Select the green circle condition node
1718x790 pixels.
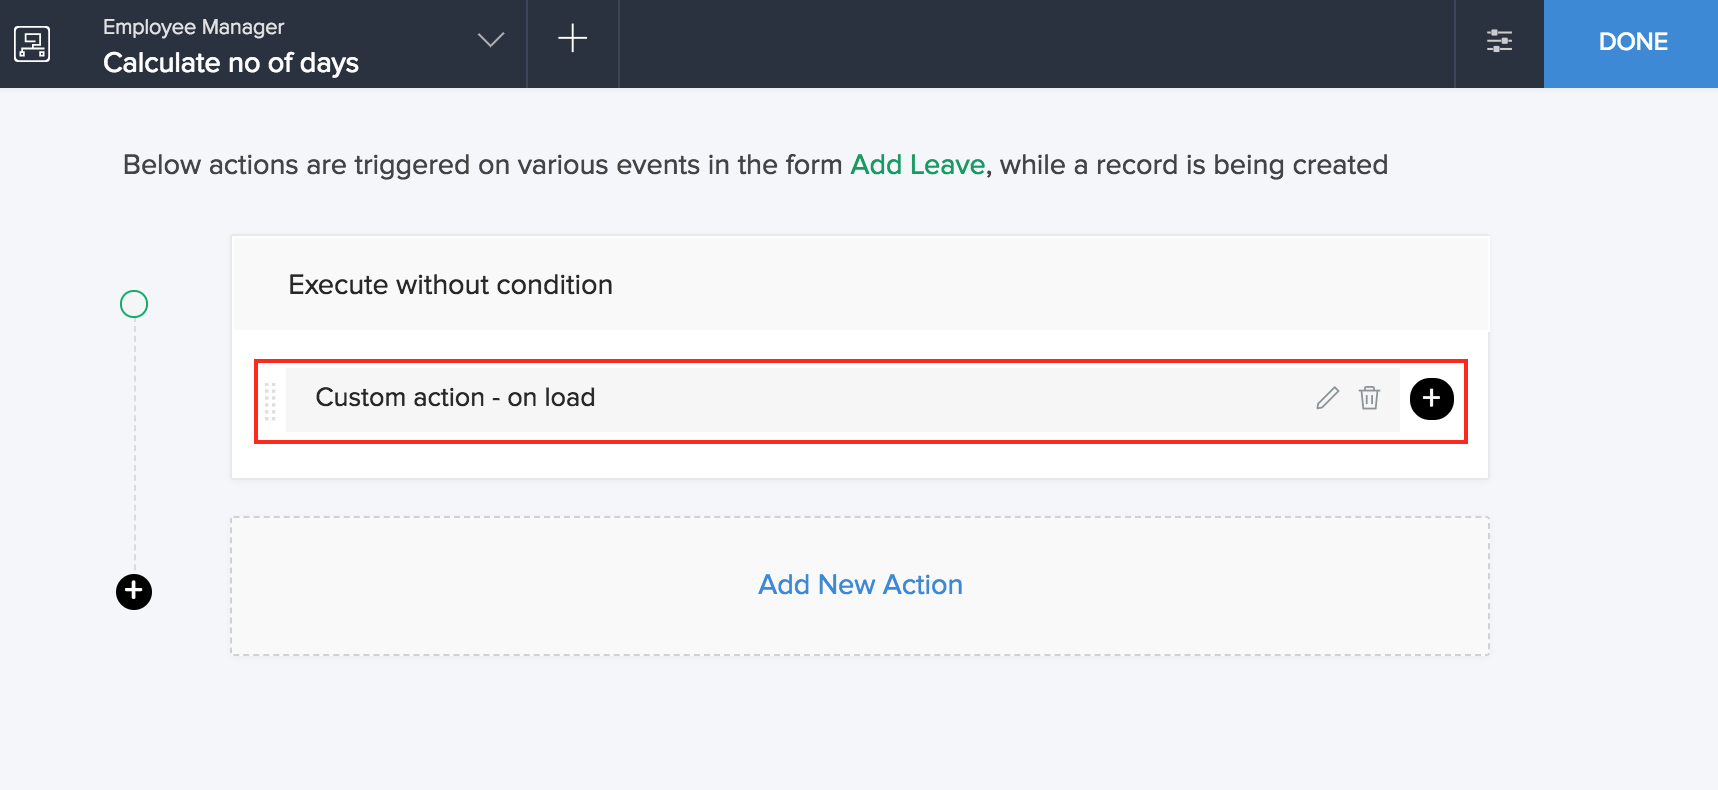coord(134,304)
